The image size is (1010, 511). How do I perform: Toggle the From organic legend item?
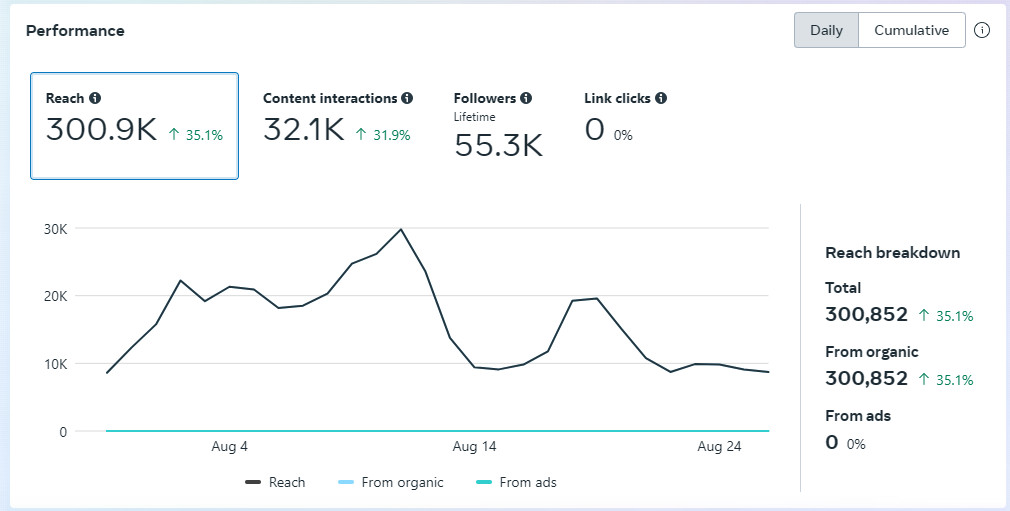point(391,482)
